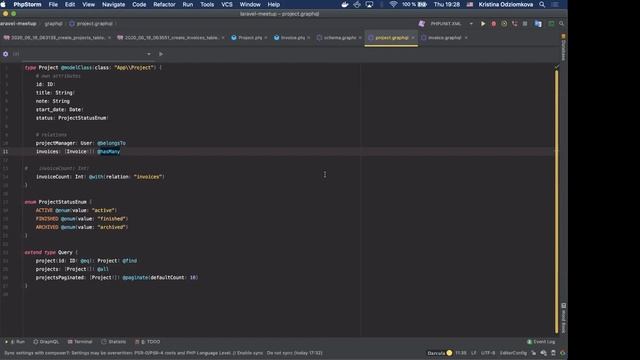Click the Wi-Fi icon in menu bar
The height and width of the screenshot is (360, 640).
(393, 4)
